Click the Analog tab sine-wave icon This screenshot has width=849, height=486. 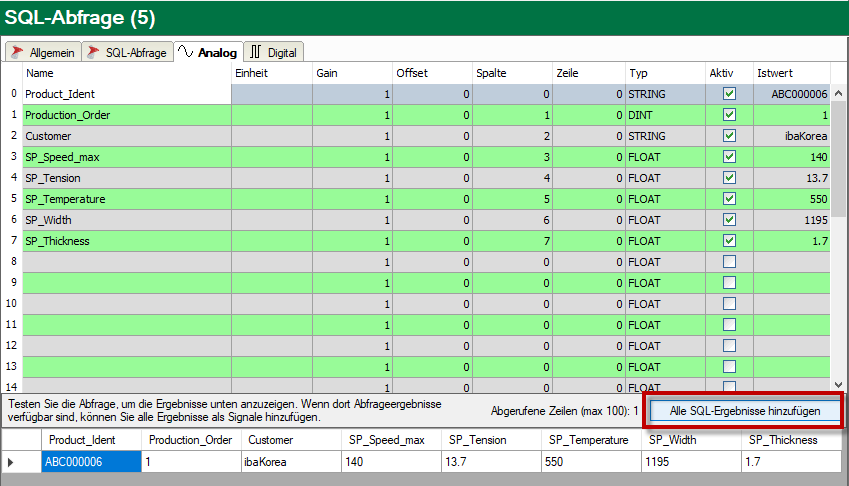point(186,51)
